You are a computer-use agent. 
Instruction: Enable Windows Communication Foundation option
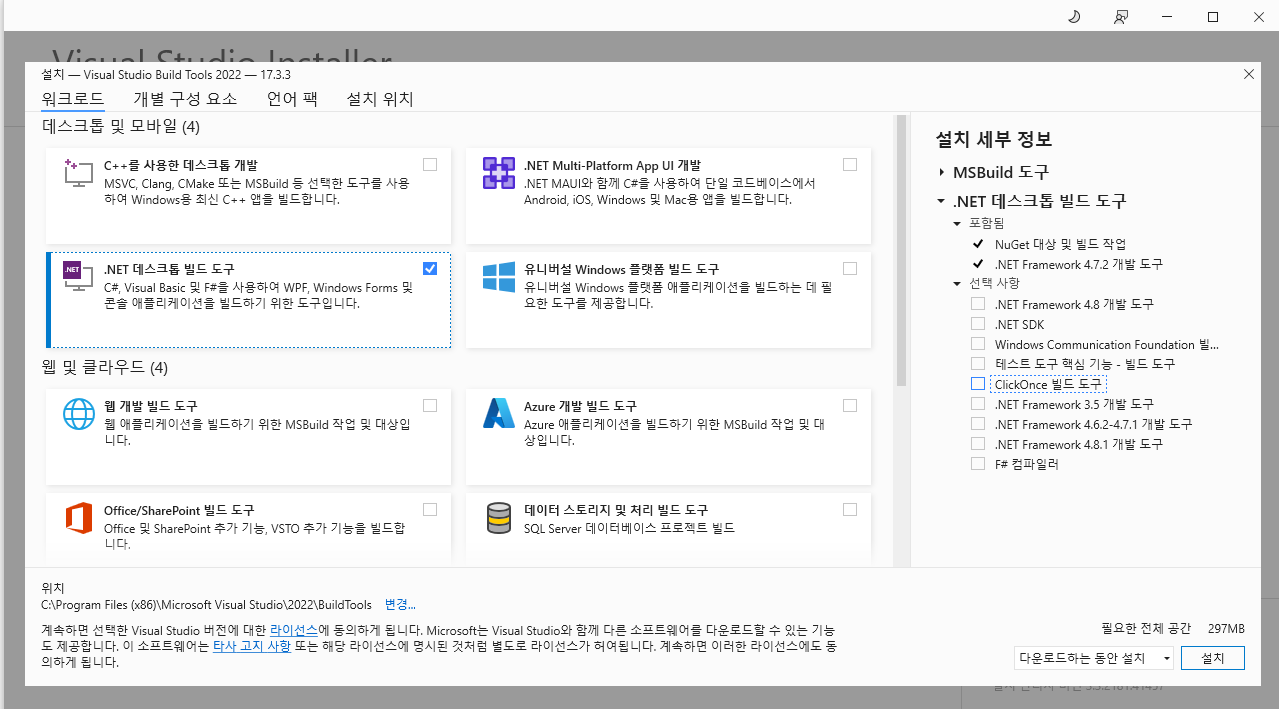[x=978, y=344]
